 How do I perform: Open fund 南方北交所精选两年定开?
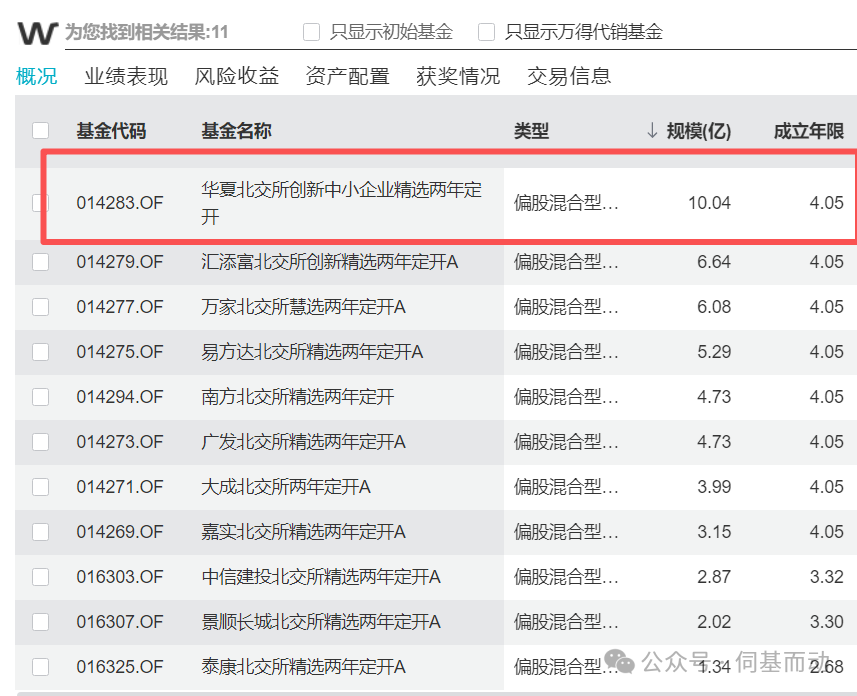297,396
